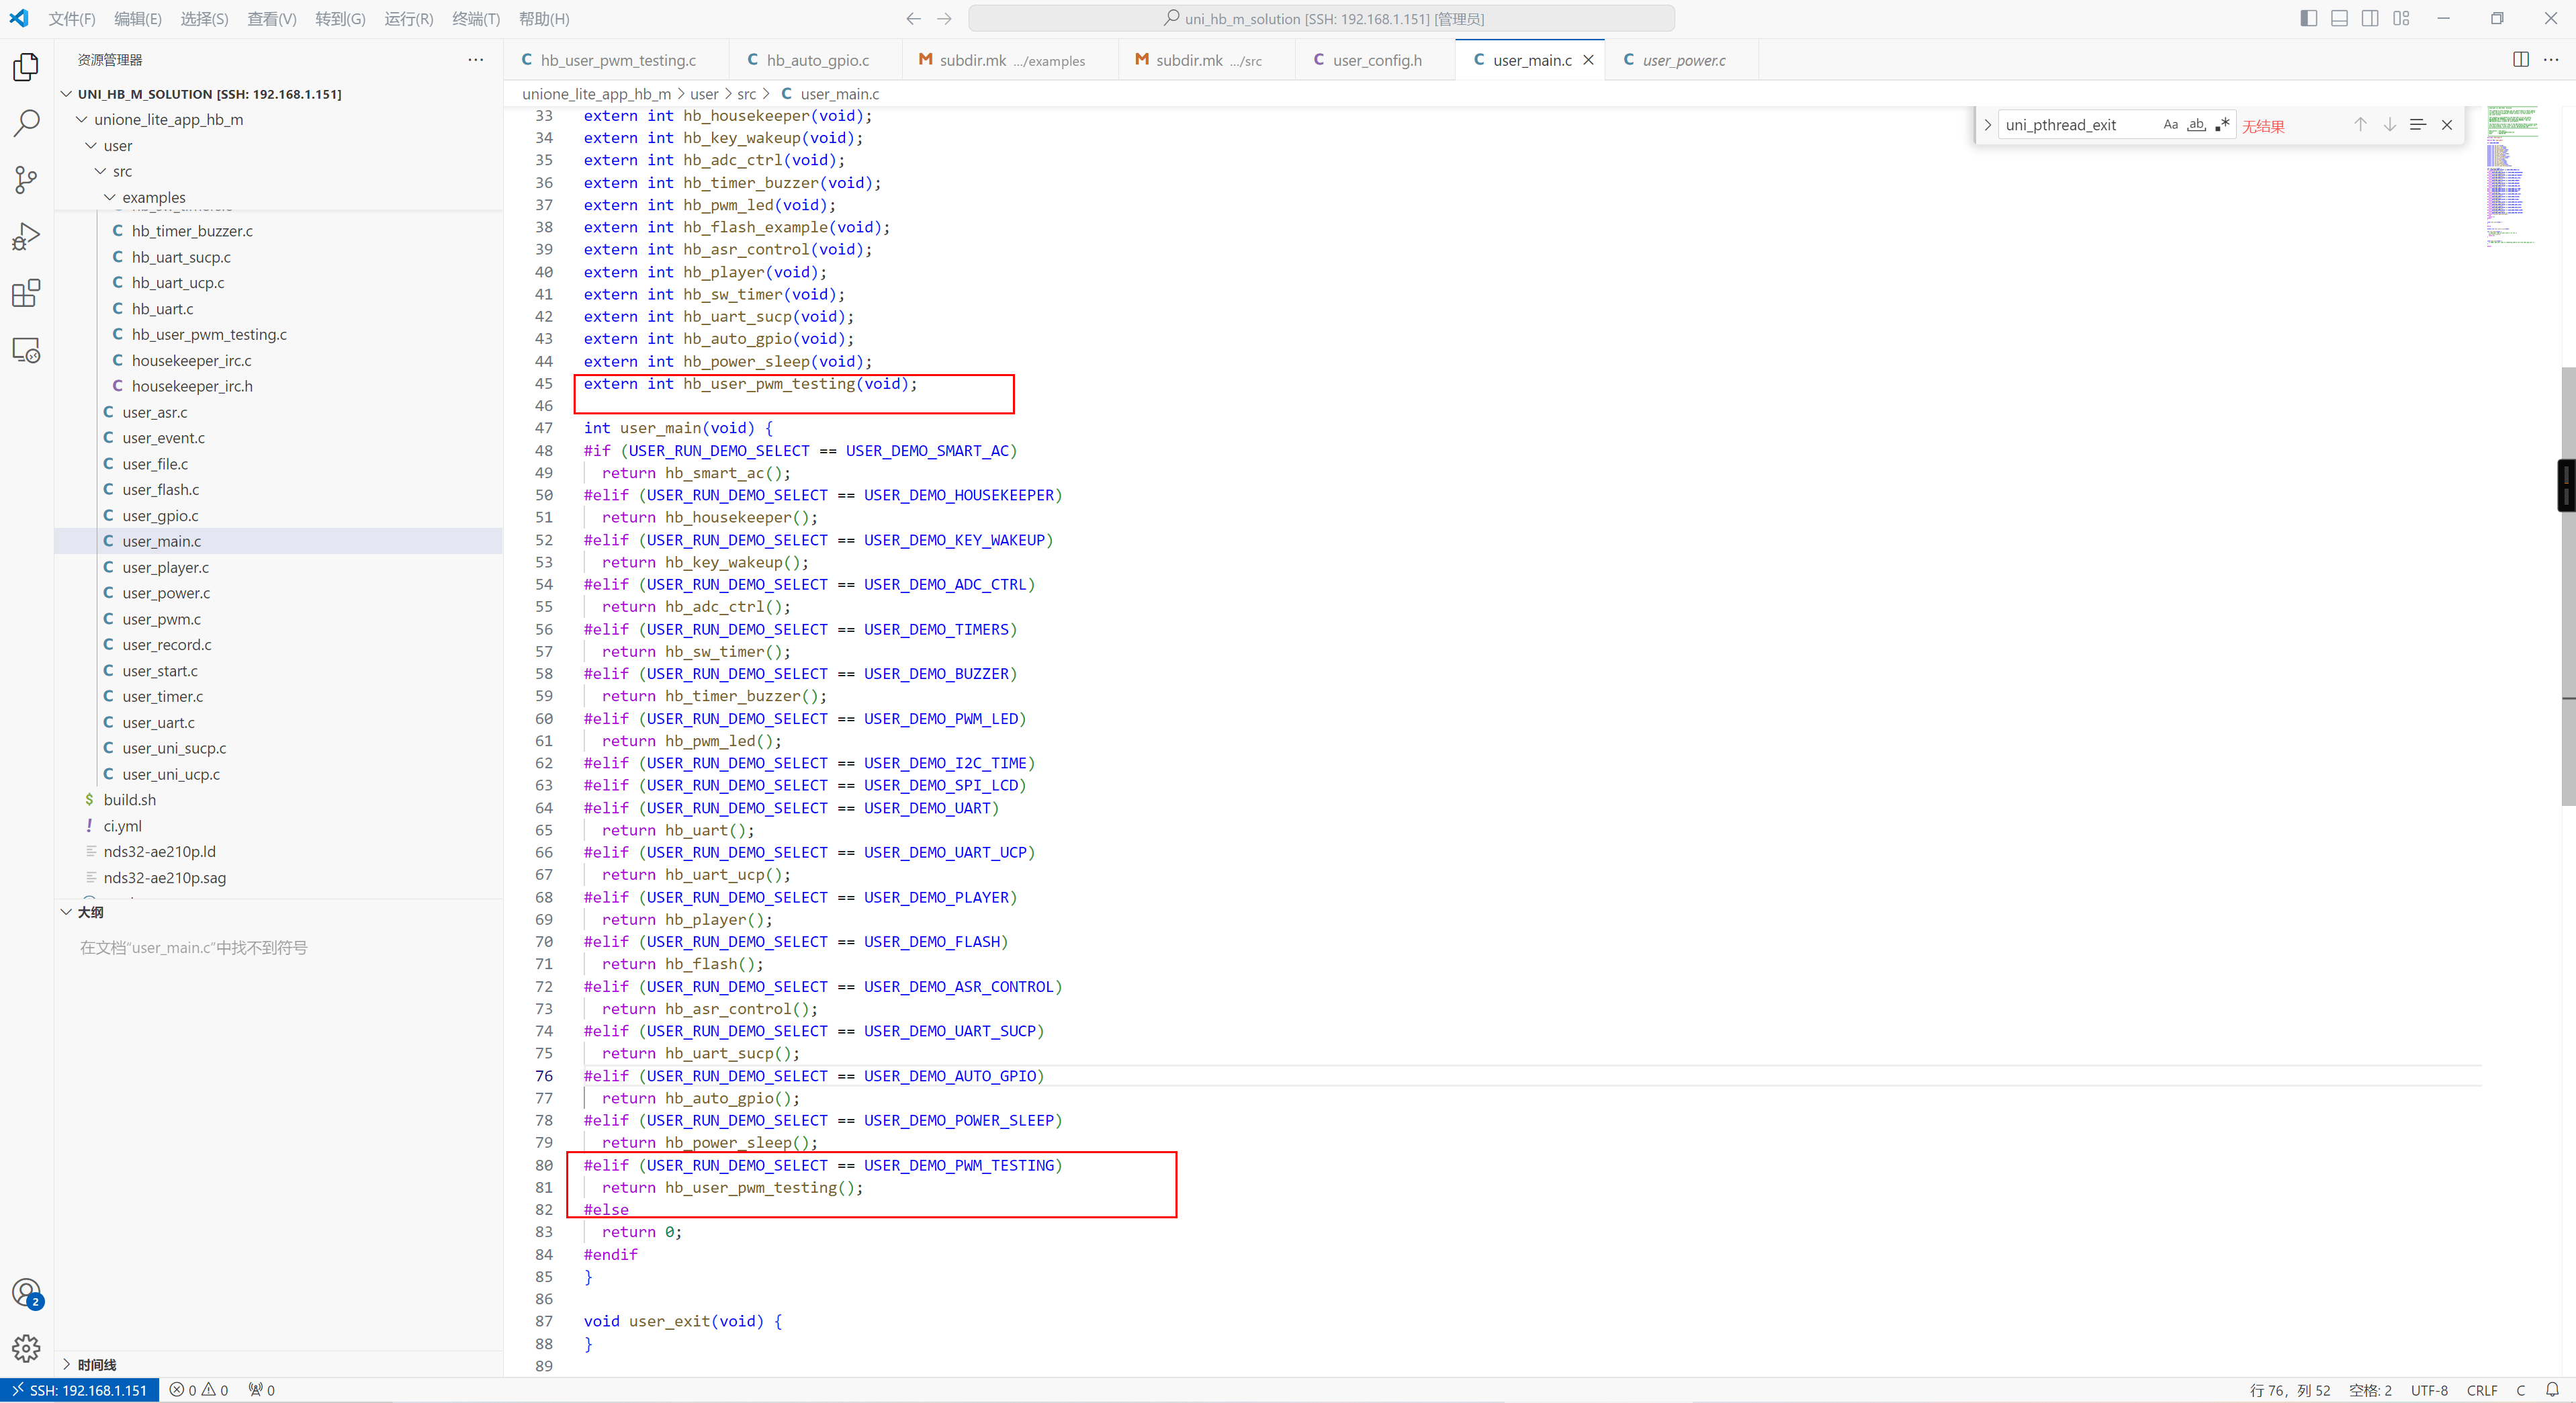Open the Search view in activity bar
Screen dimensions: 2576x1403
point(26,123)
